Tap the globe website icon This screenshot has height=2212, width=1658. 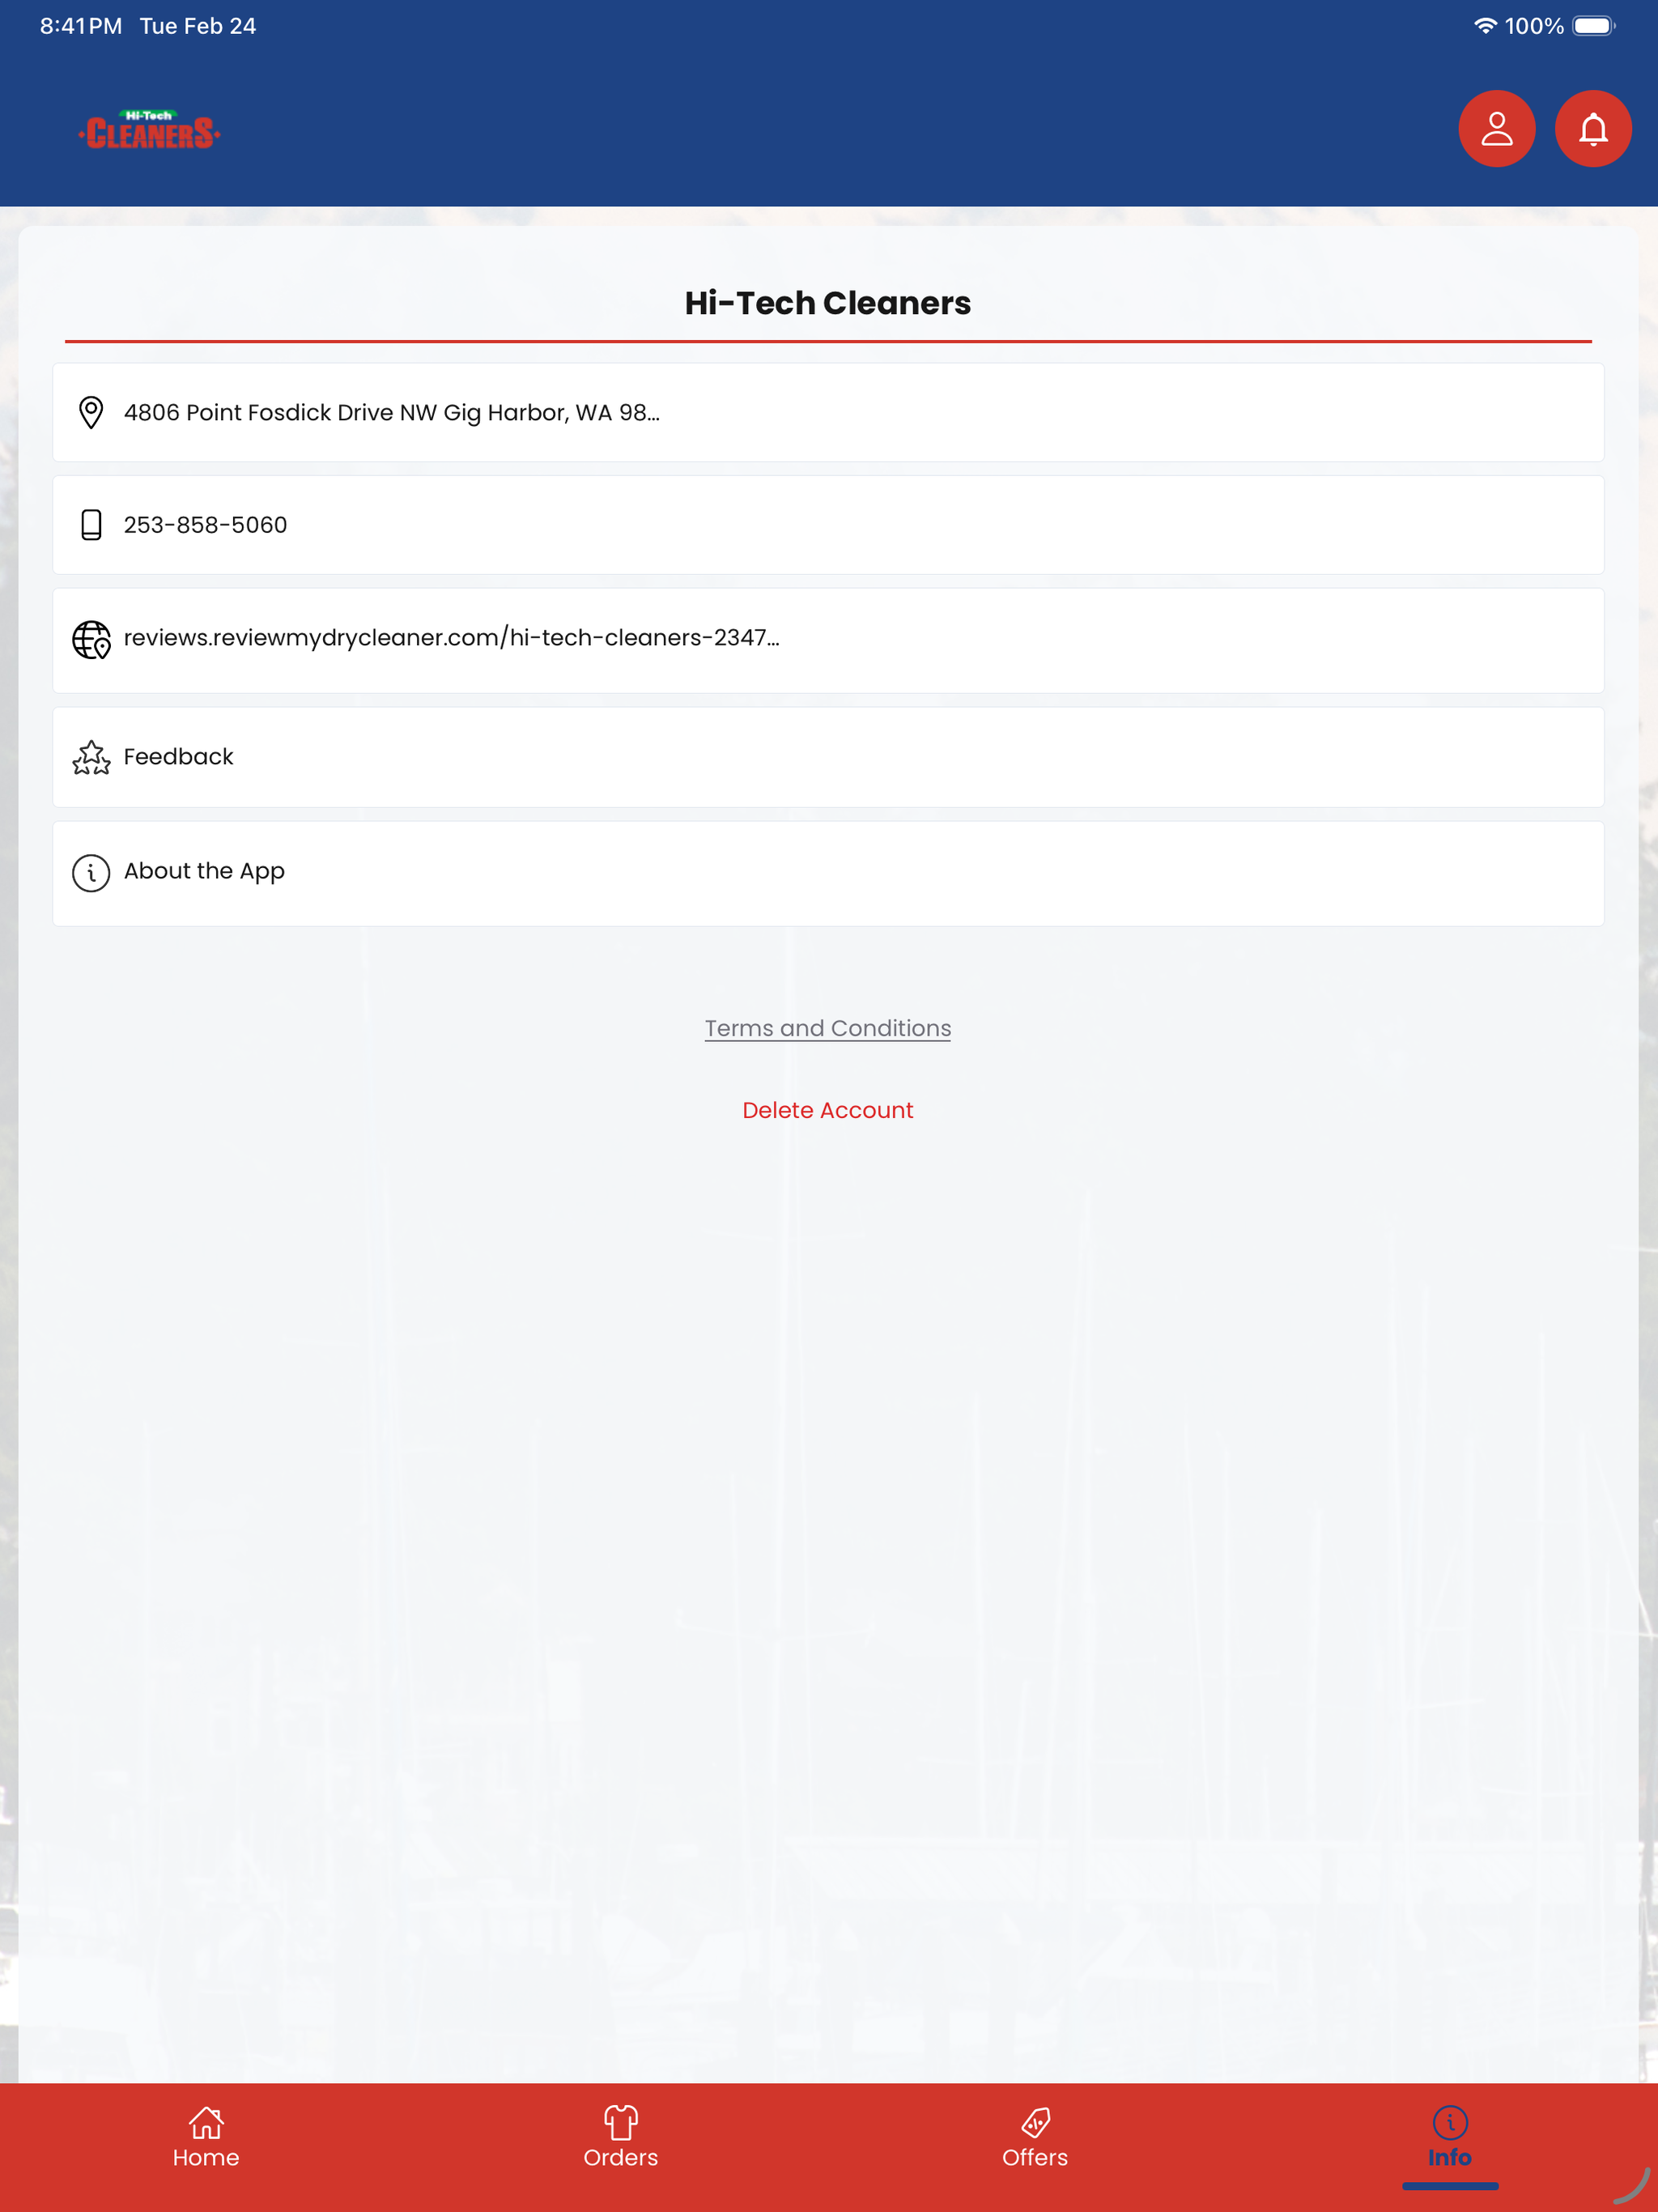click(x=91, y=640)
